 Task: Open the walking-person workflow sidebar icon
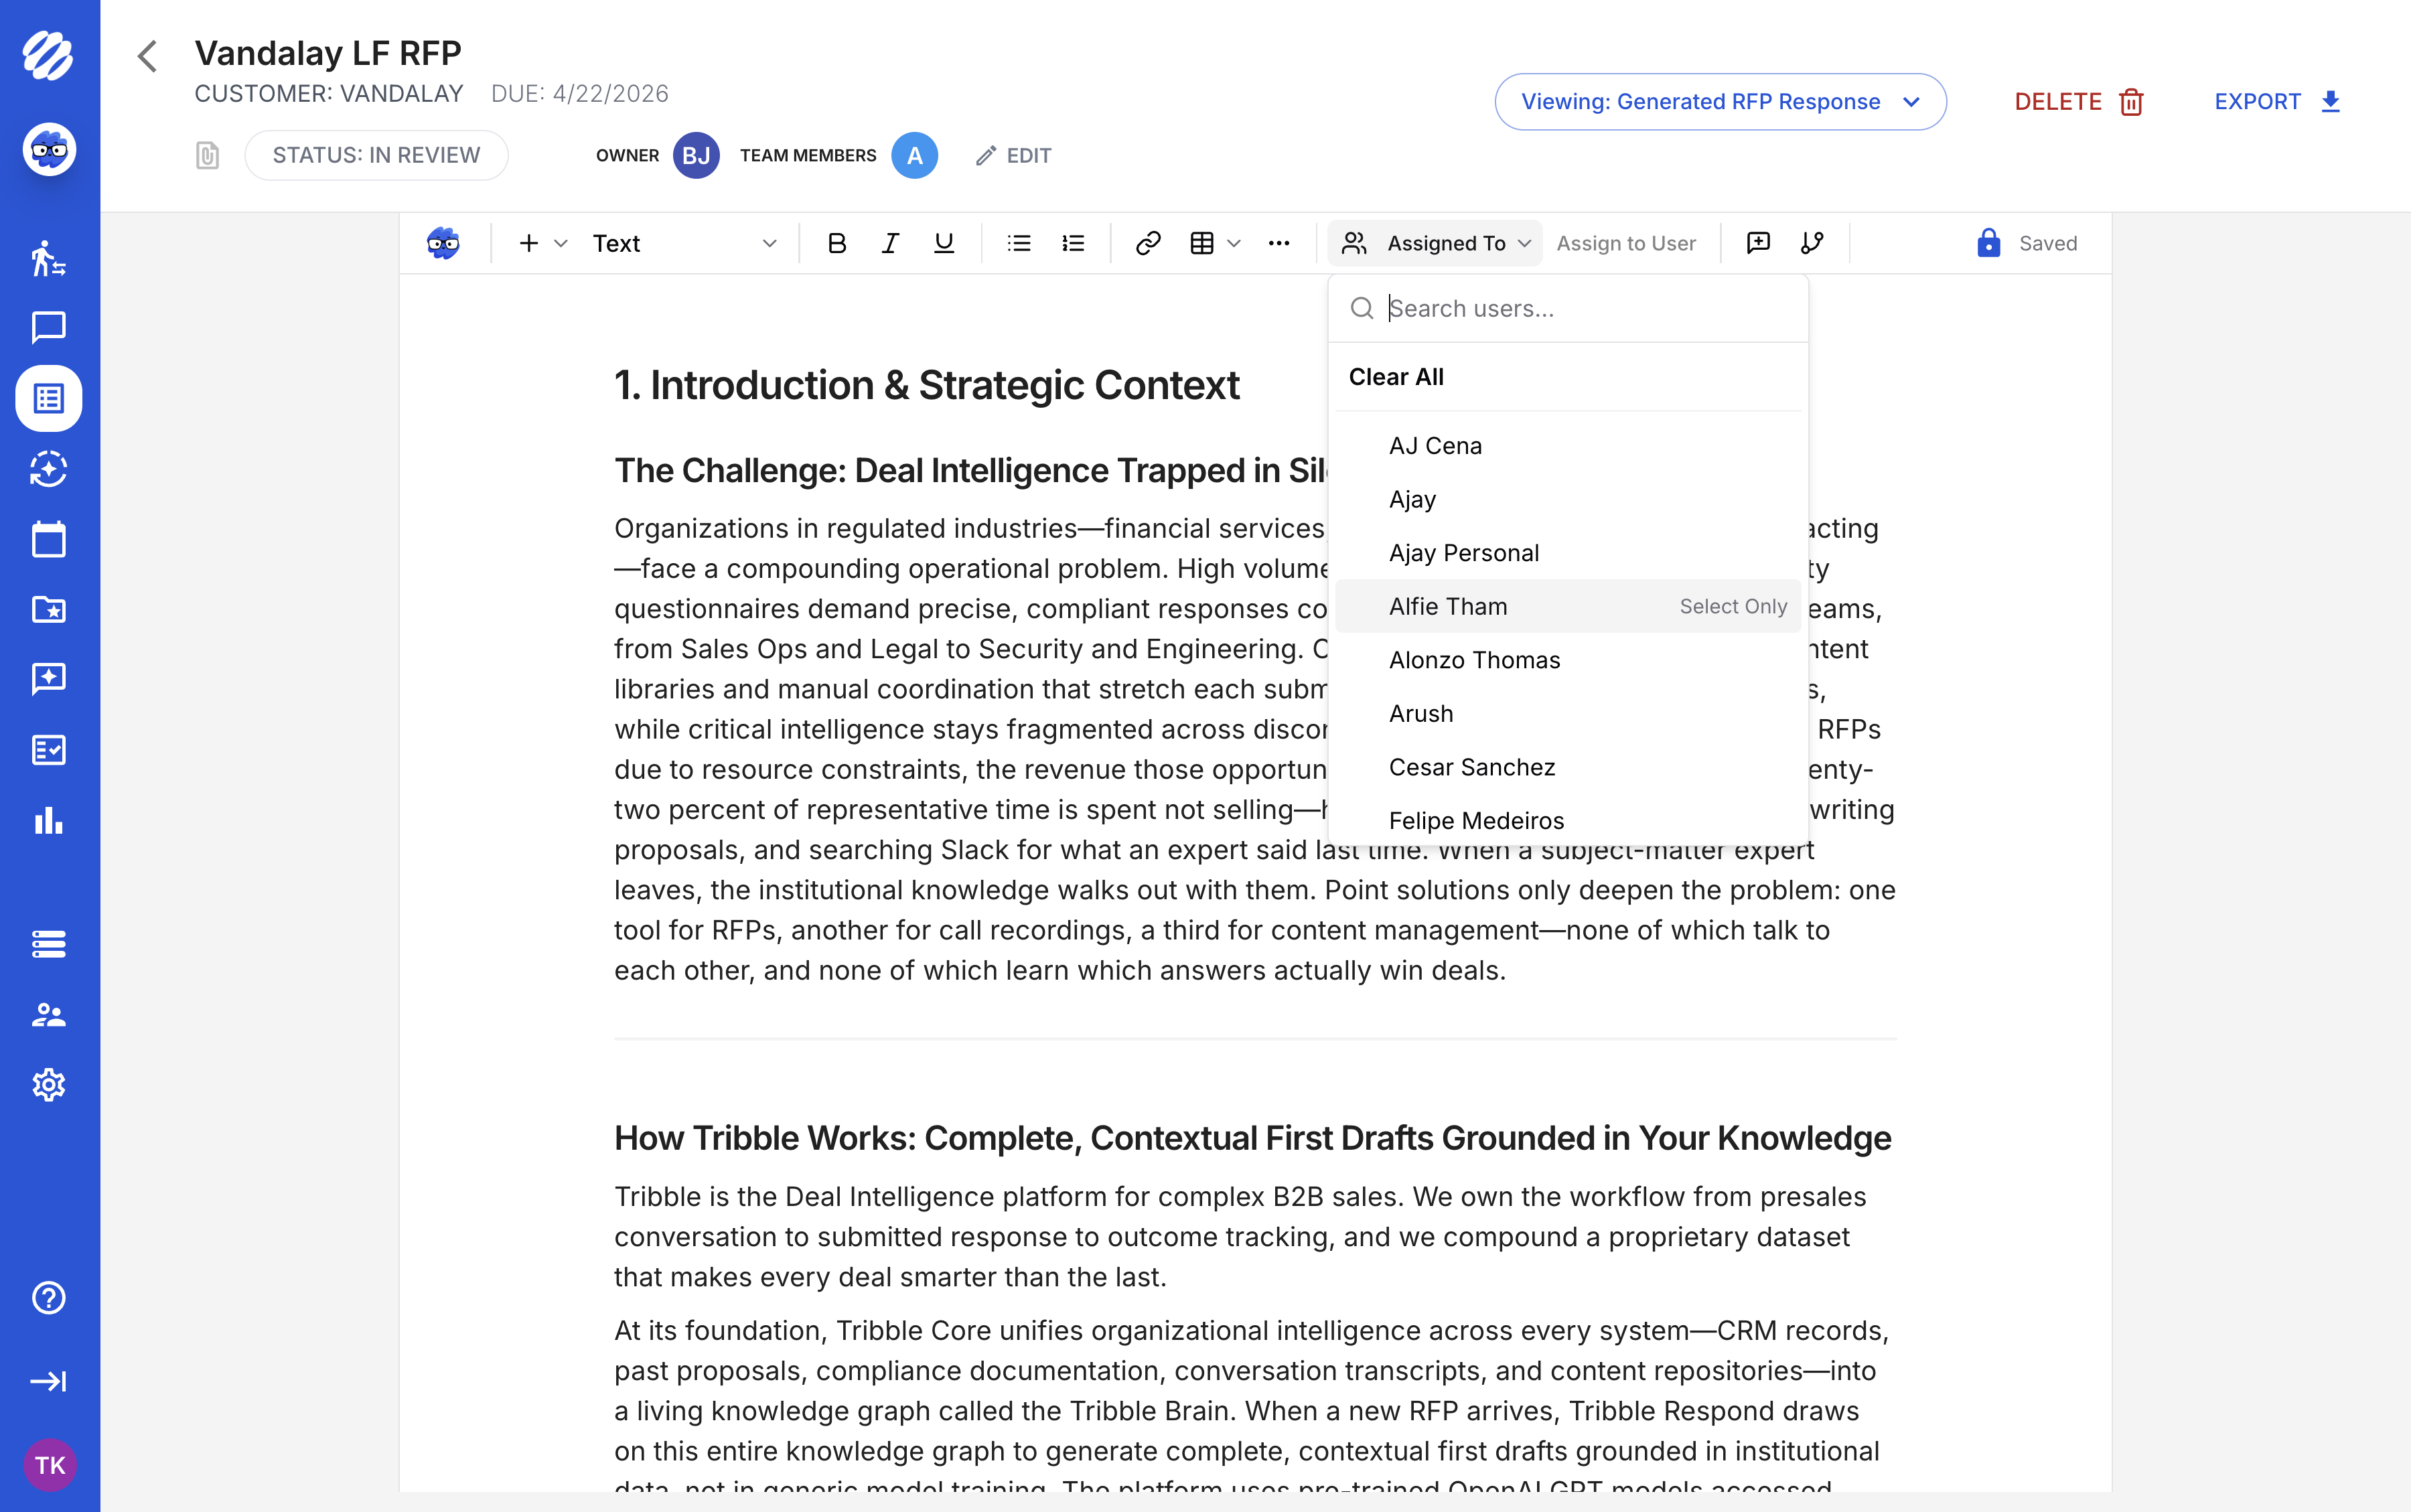[48, 258]
